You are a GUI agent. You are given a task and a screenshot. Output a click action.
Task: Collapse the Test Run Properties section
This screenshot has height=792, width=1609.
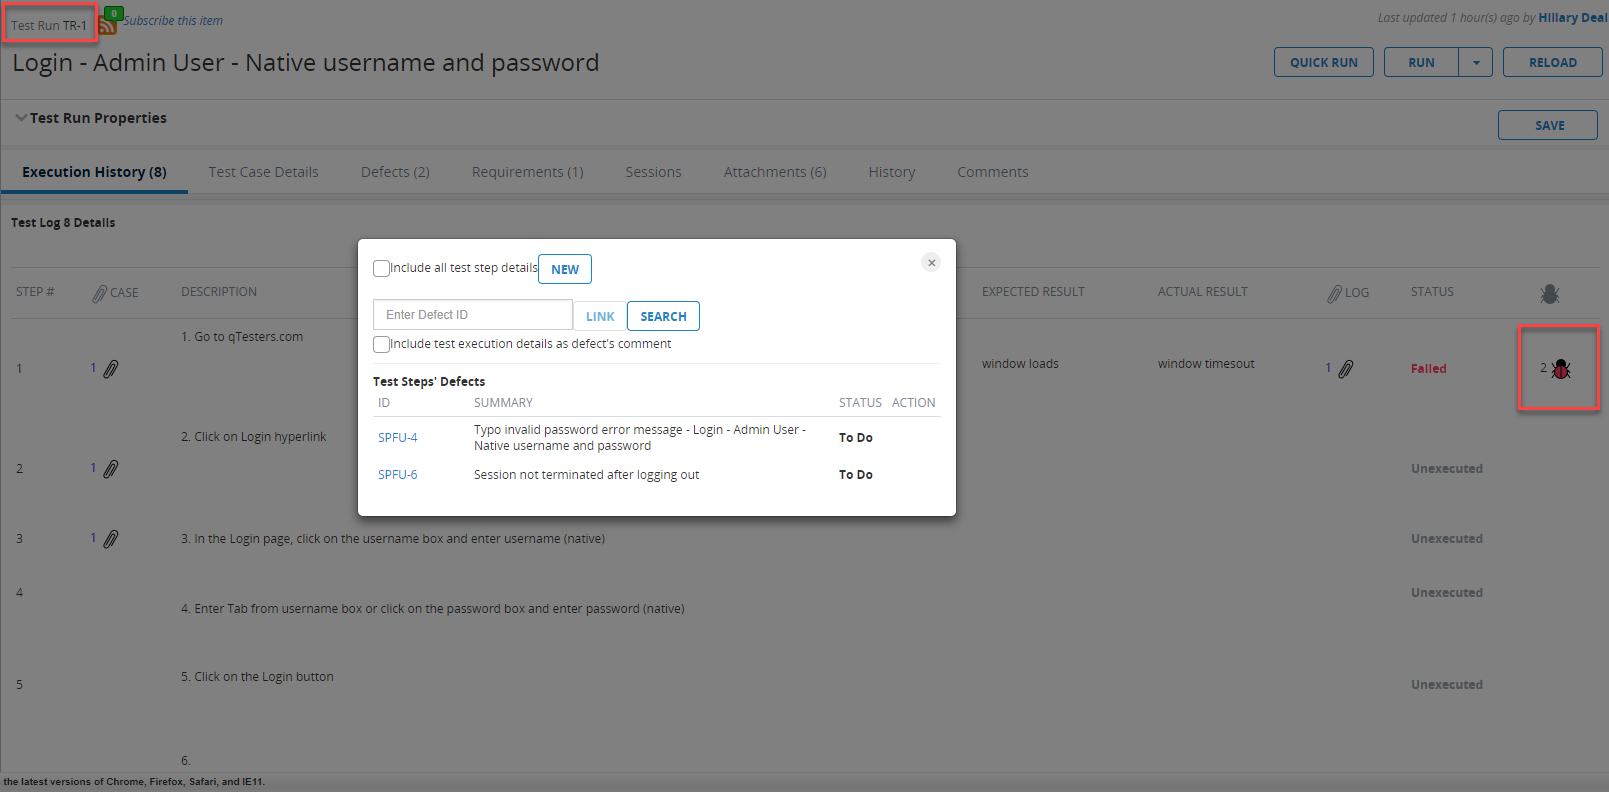click(x=21, y=118)
